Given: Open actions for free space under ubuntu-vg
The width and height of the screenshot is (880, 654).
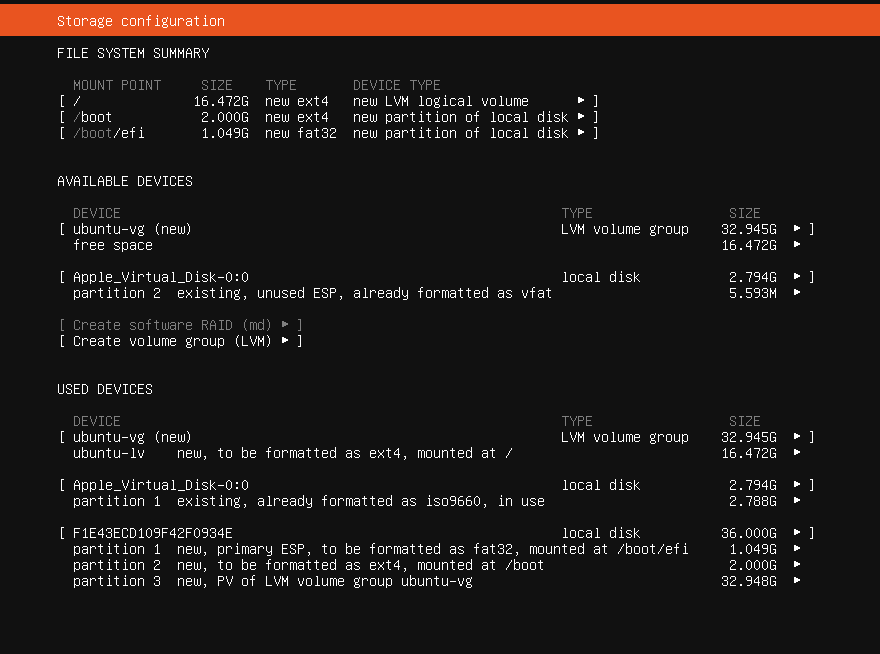Looking at the screenshot, I should (798, 245).
